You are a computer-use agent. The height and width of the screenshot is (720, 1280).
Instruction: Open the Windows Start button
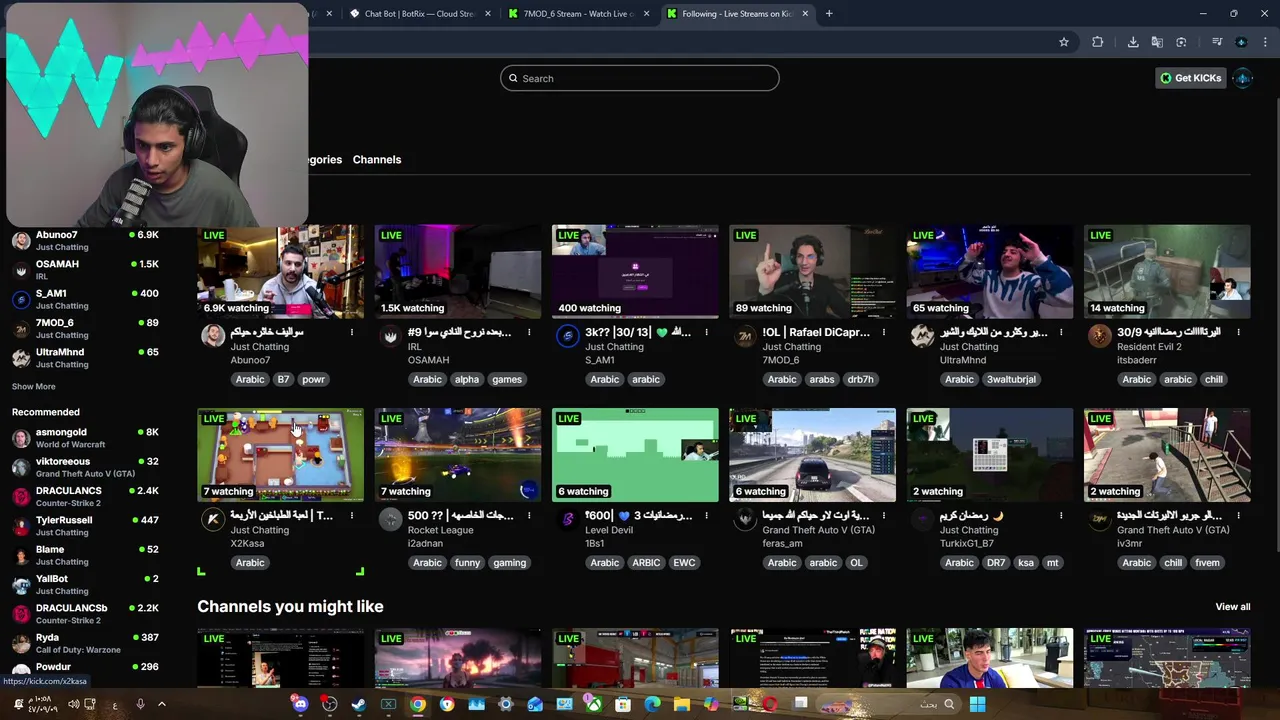(977, 704)
